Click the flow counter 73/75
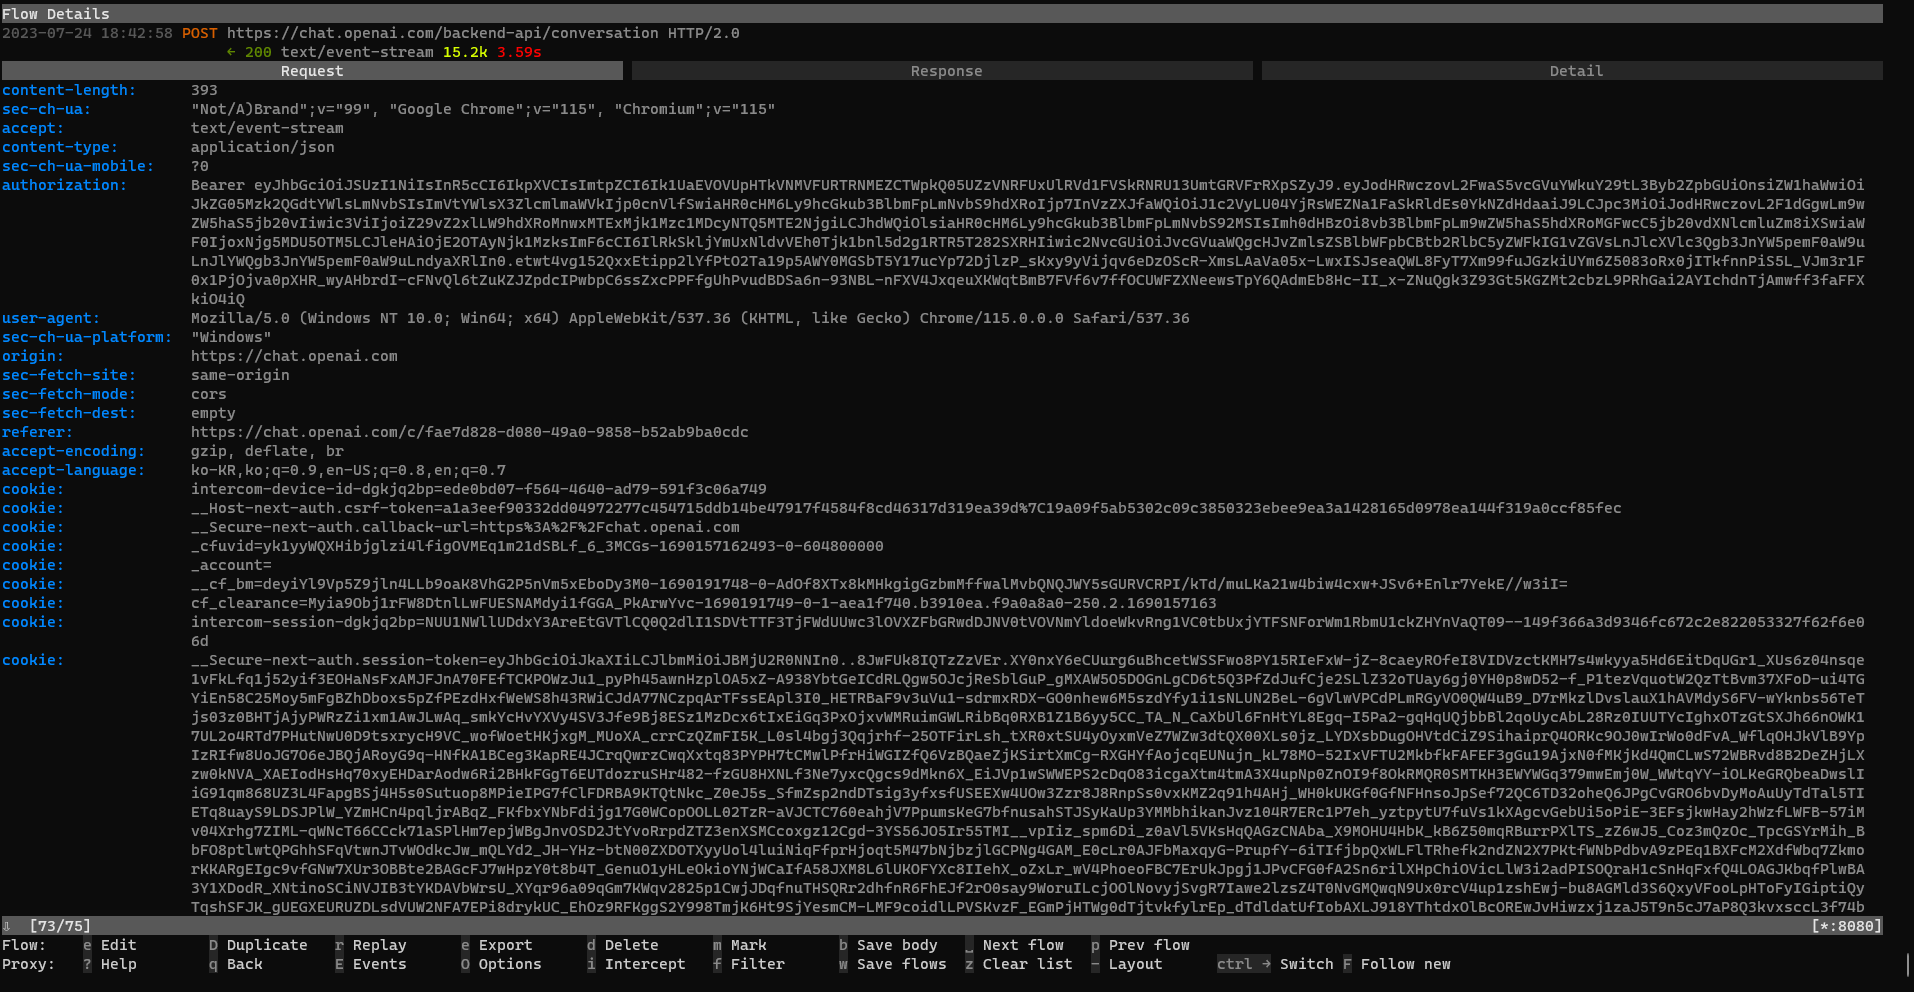Viewport: 1914px width, 992px height. (x=62, y=925)
